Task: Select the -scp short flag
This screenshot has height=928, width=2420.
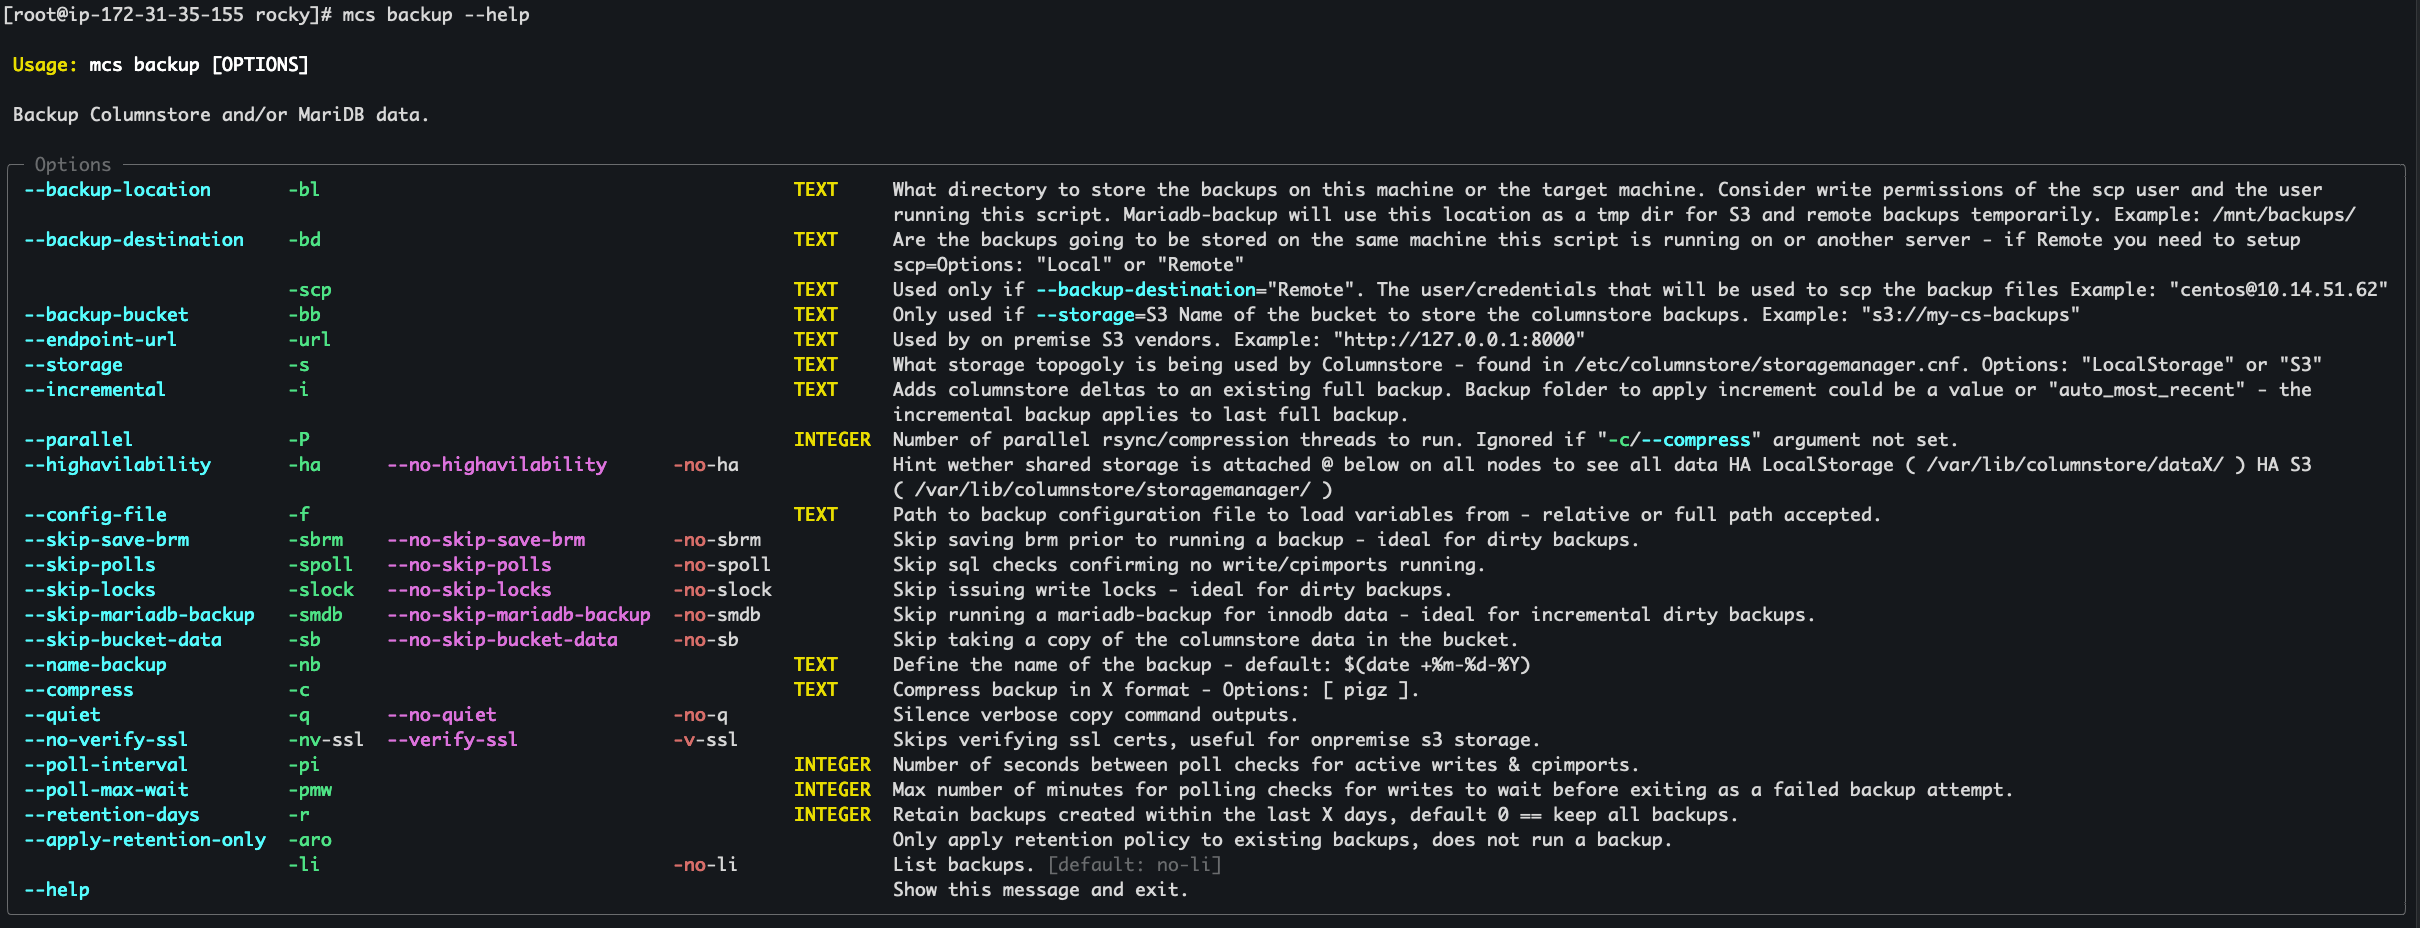Action: (x=310, y=290)
